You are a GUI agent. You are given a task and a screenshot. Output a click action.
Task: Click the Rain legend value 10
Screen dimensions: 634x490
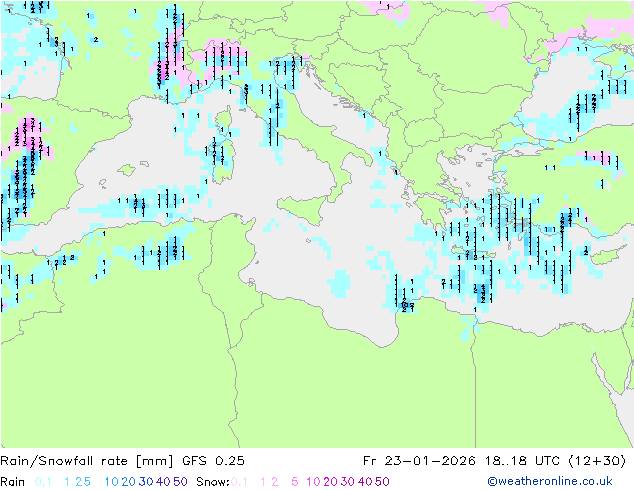[111, 482]
